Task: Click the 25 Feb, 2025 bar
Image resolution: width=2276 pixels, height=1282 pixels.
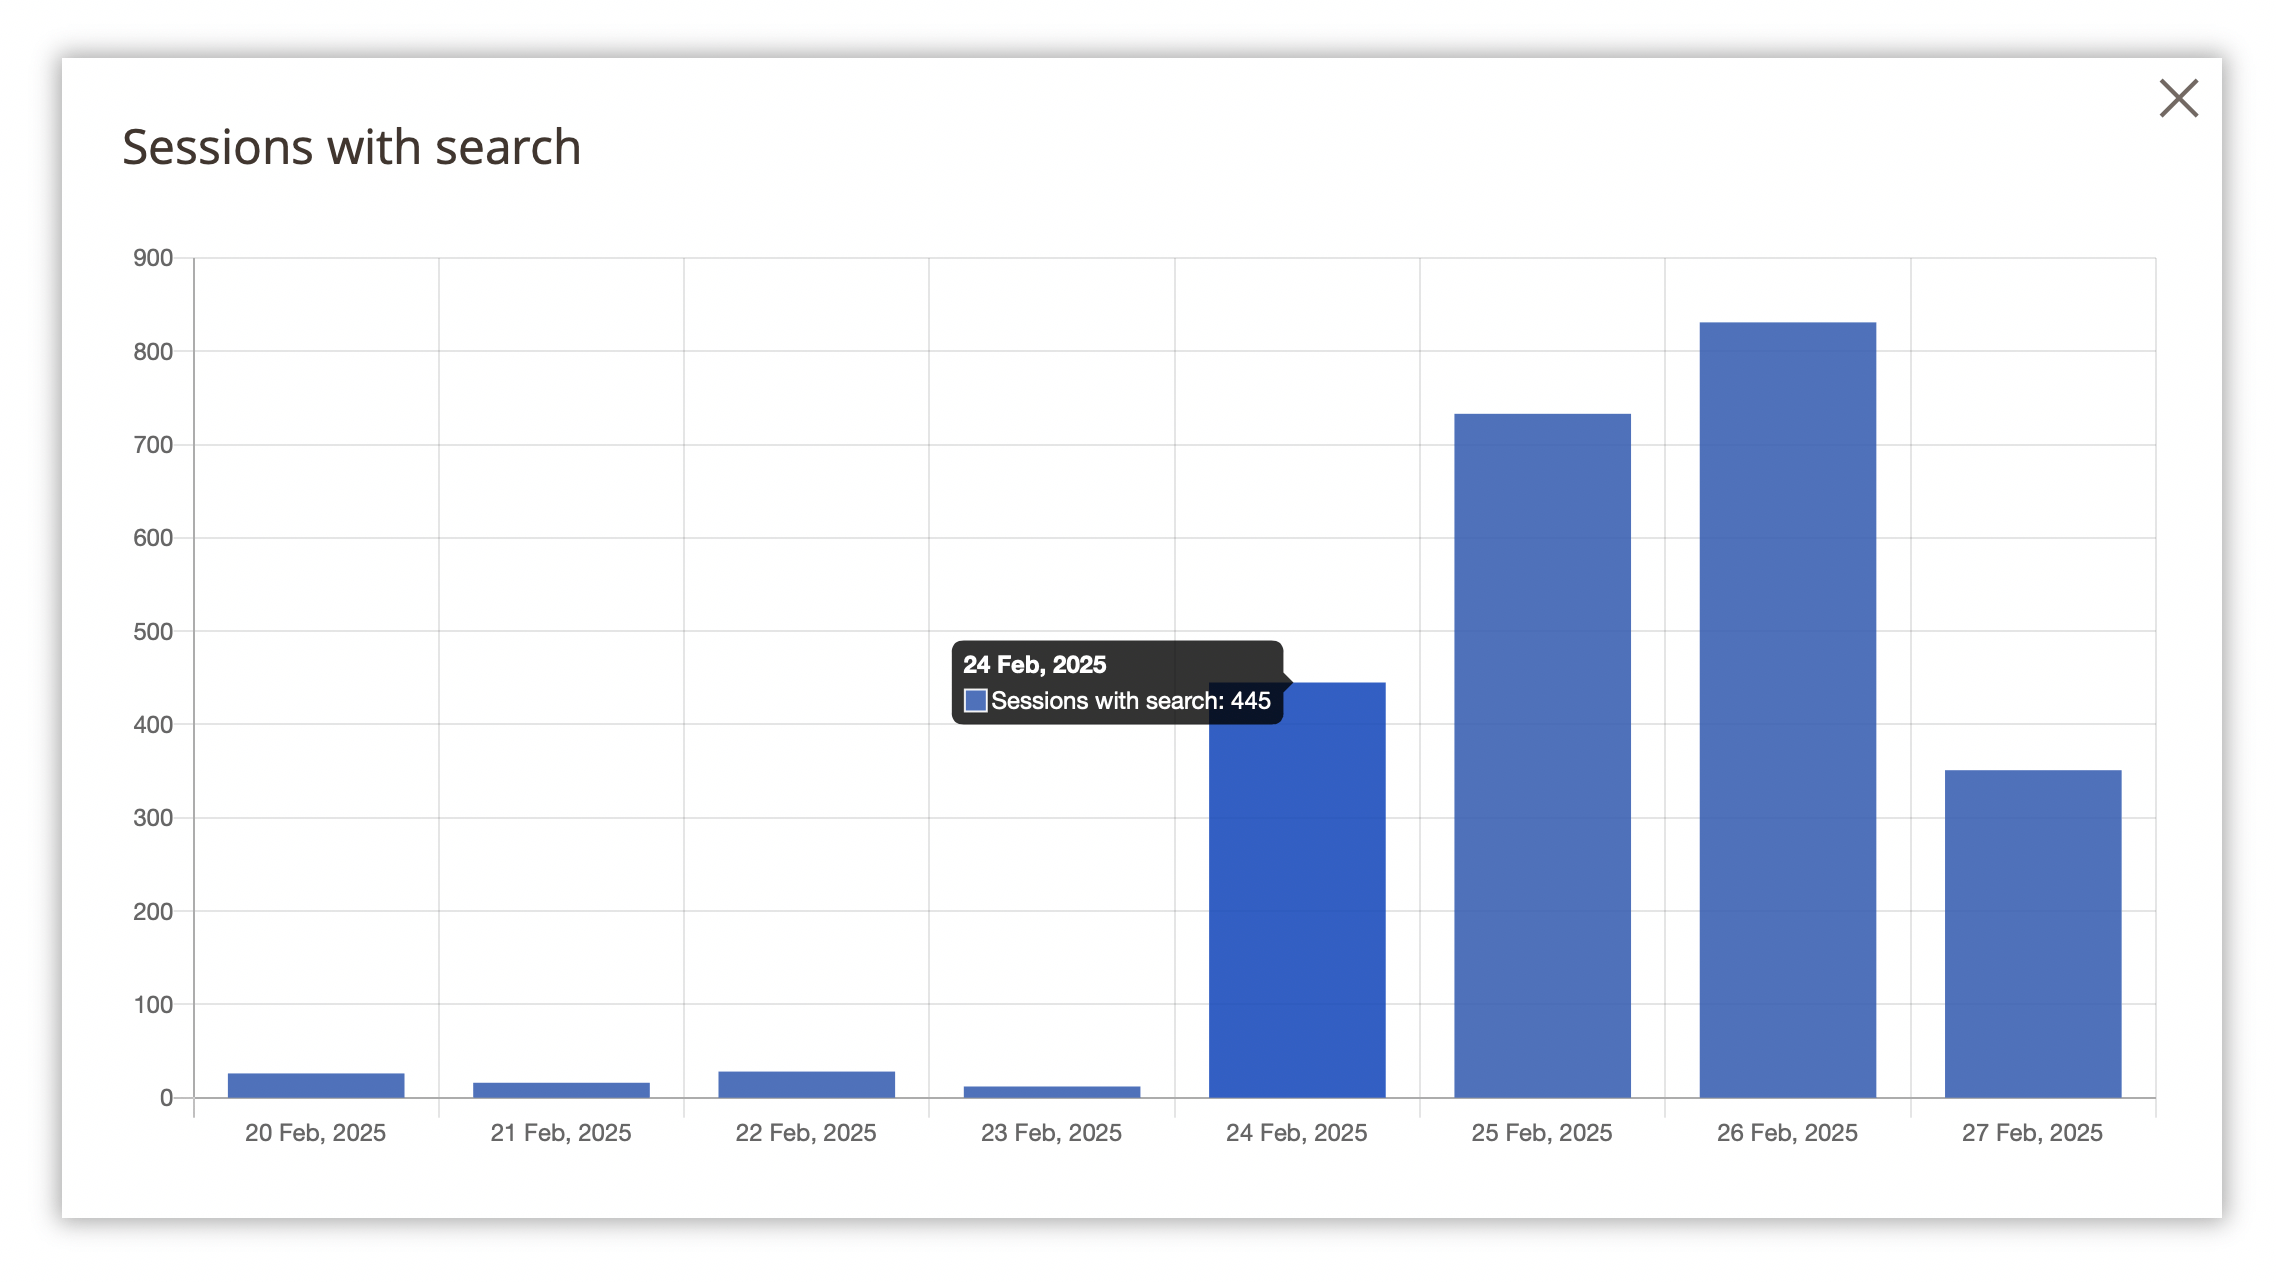Action: point(1542,755)
